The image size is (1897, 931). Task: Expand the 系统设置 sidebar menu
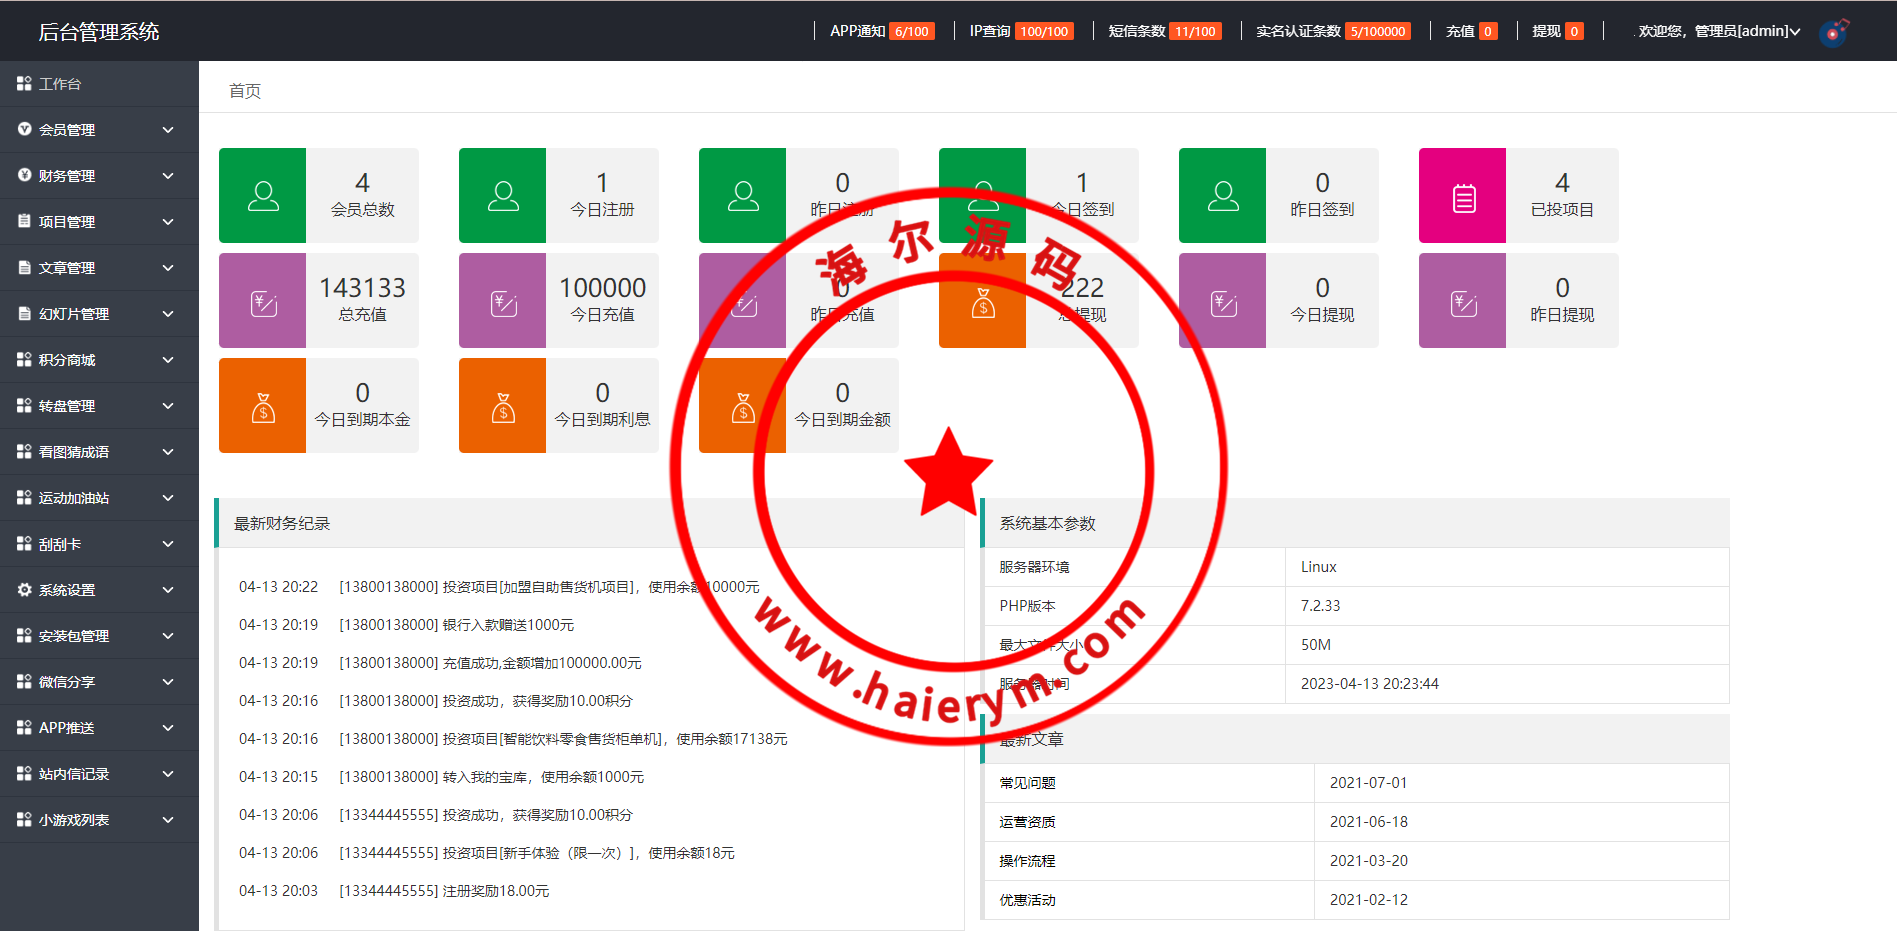(x=98, y=590)
